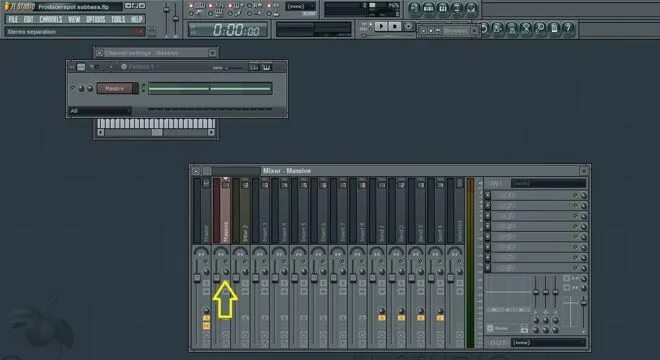
Task: Click the main volume slider in top toolbar
Action: pos(167,10)
